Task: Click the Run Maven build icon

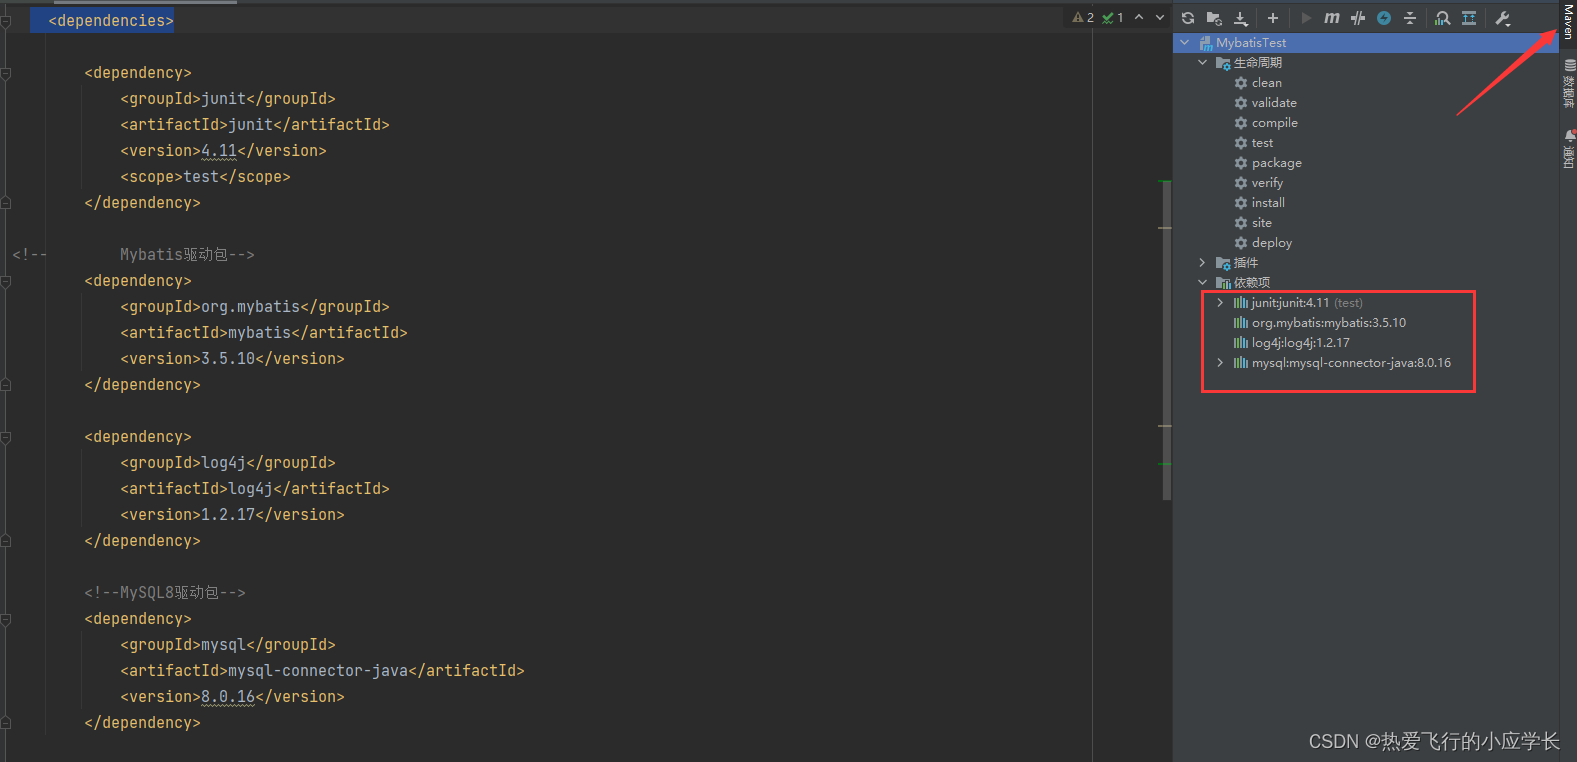Action: (x=1305, y=18)
